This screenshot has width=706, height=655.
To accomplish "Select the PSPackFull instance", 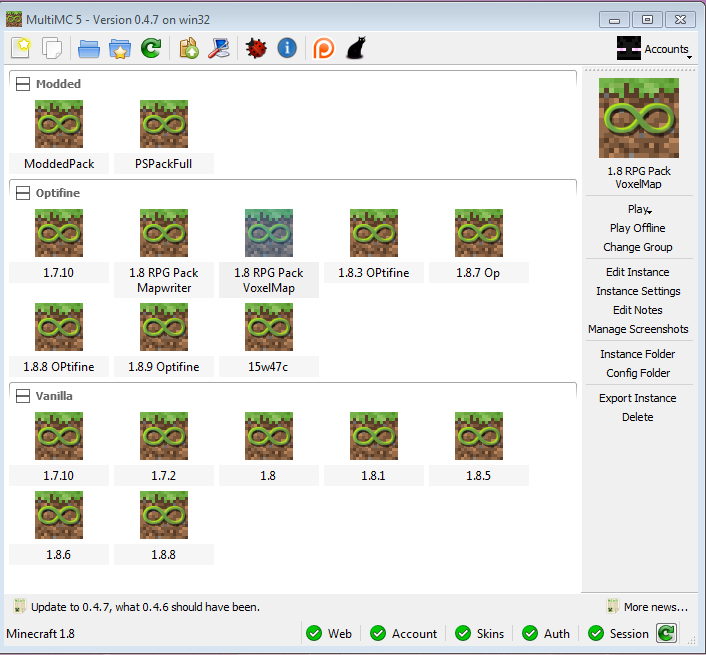I will pyautogui.click(x=164, y=135).
